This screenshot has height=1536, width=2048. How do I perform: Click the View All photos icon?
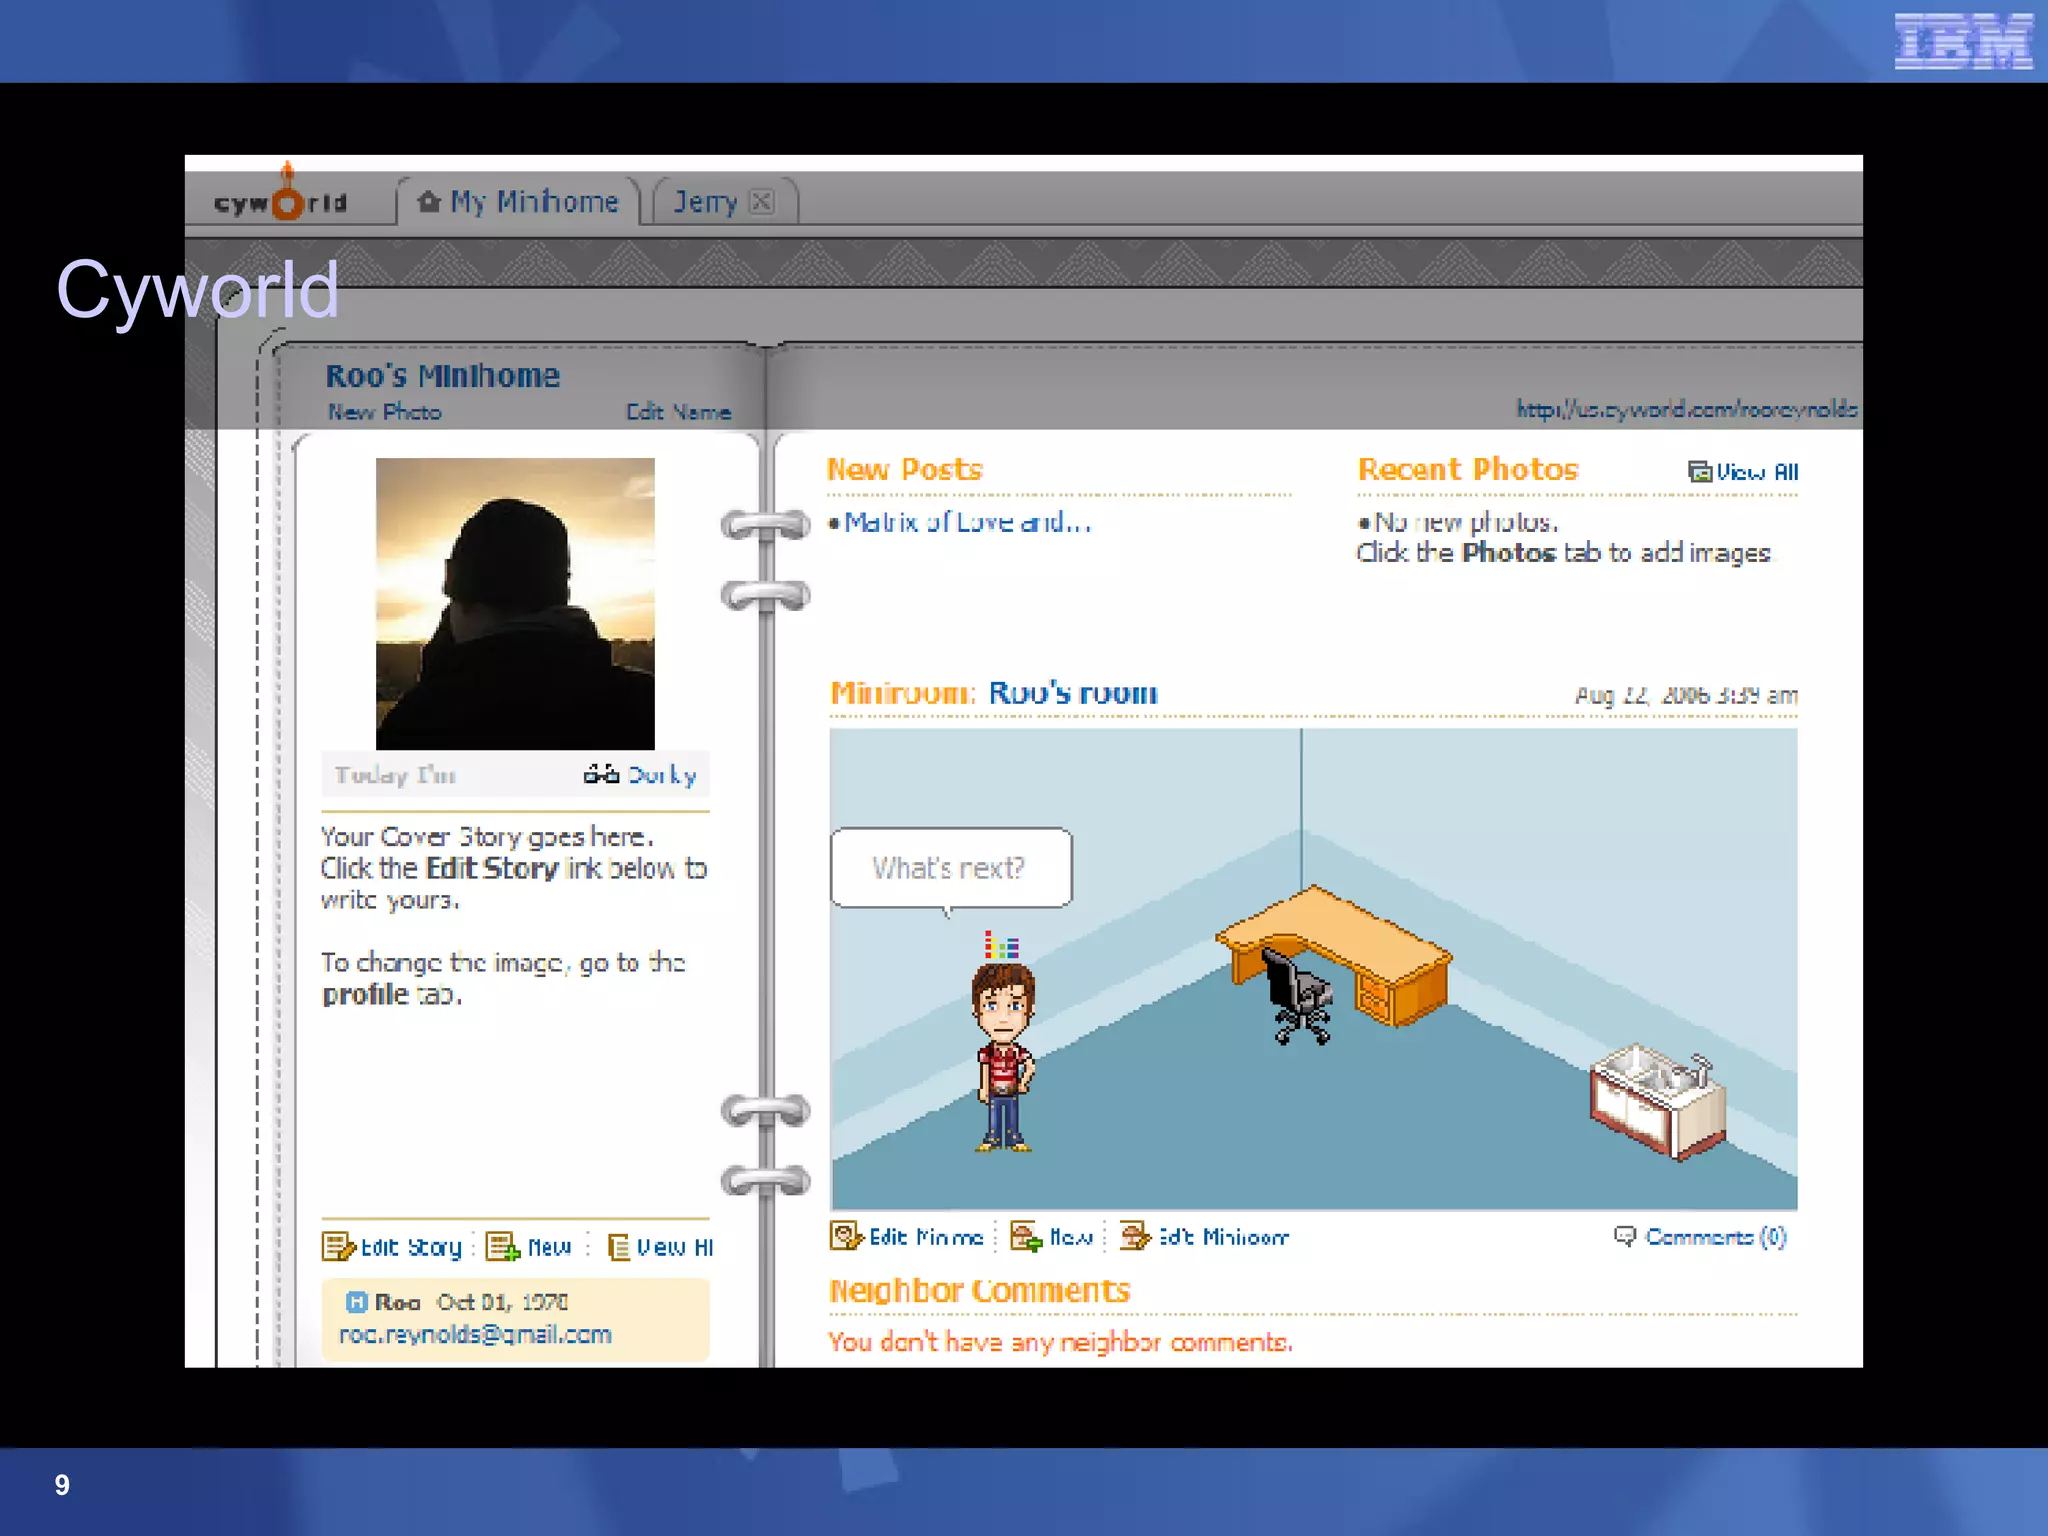click(x=1699, y=471)
